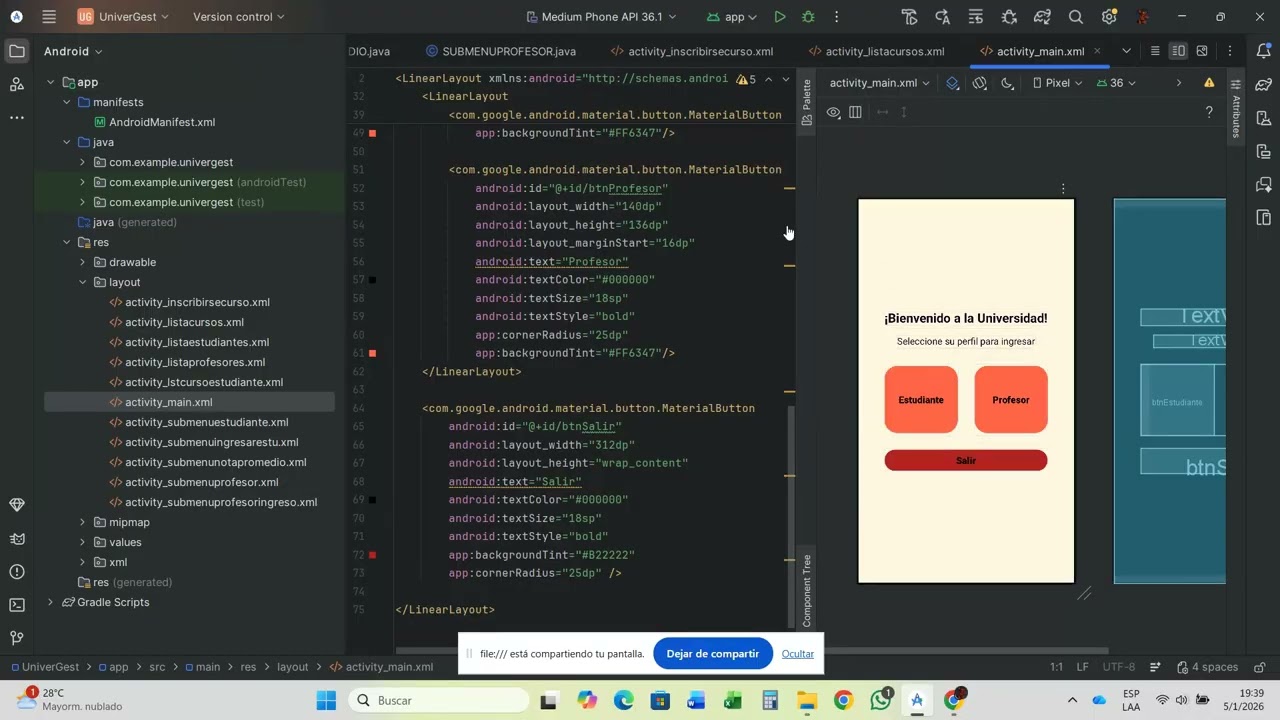Run the app with the green play icon
Image resolution: width=1280 pixels, height=720 pixels.
coord(780,17)
